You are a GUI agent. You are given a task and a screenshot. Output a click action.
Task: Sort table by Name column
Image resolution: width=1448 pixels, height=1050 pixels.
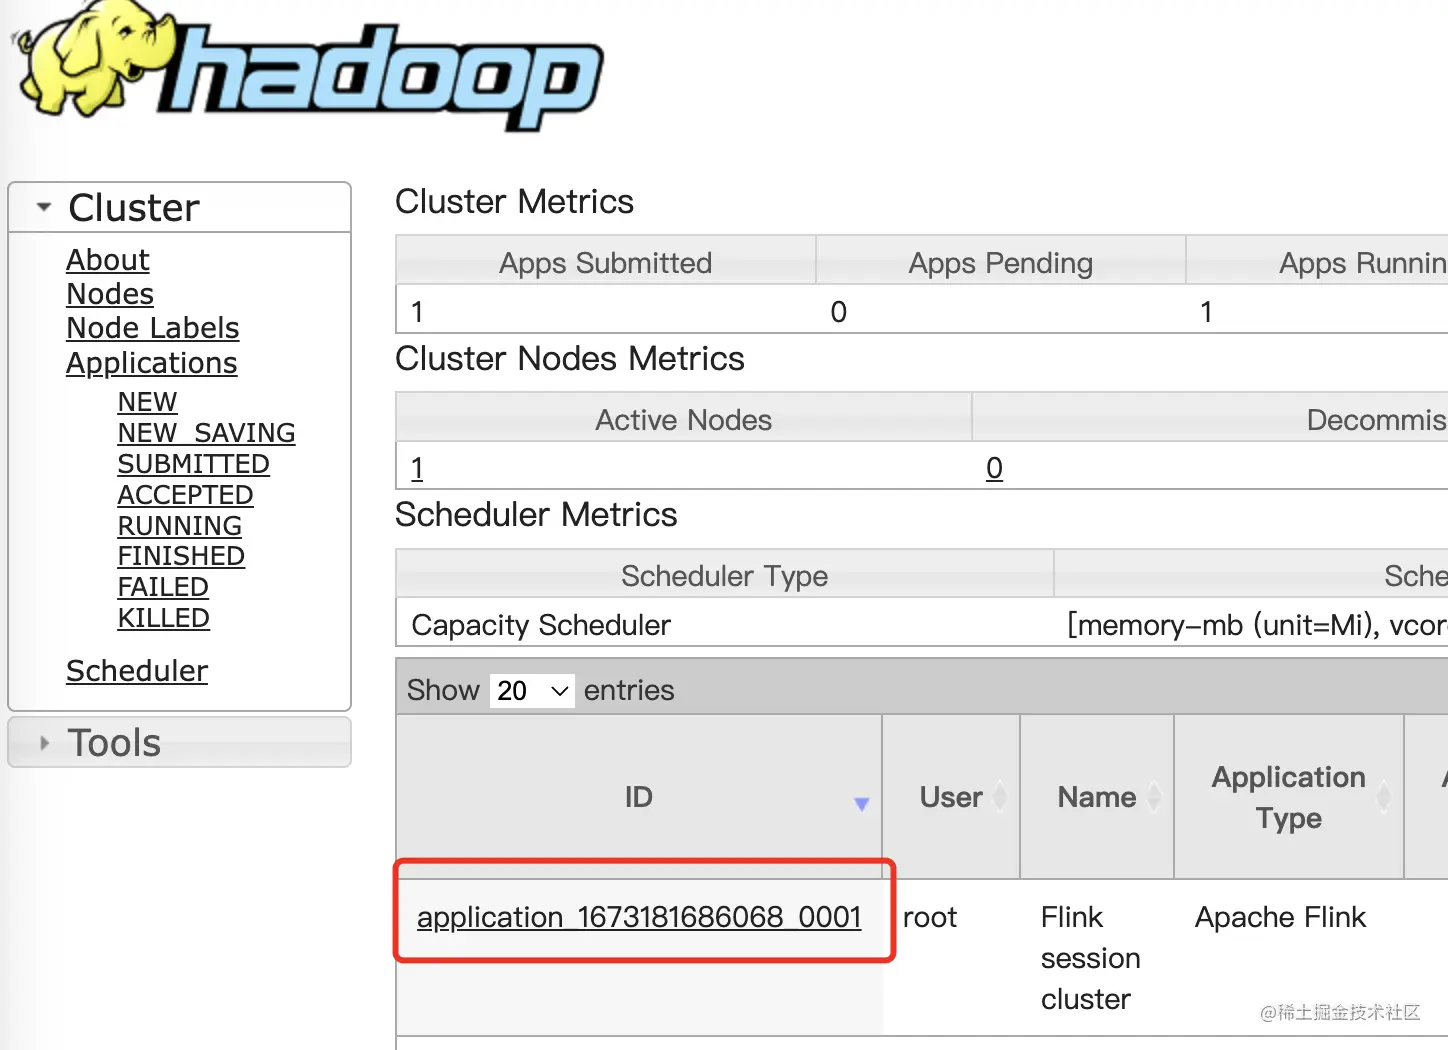[x=1097, y=797]
